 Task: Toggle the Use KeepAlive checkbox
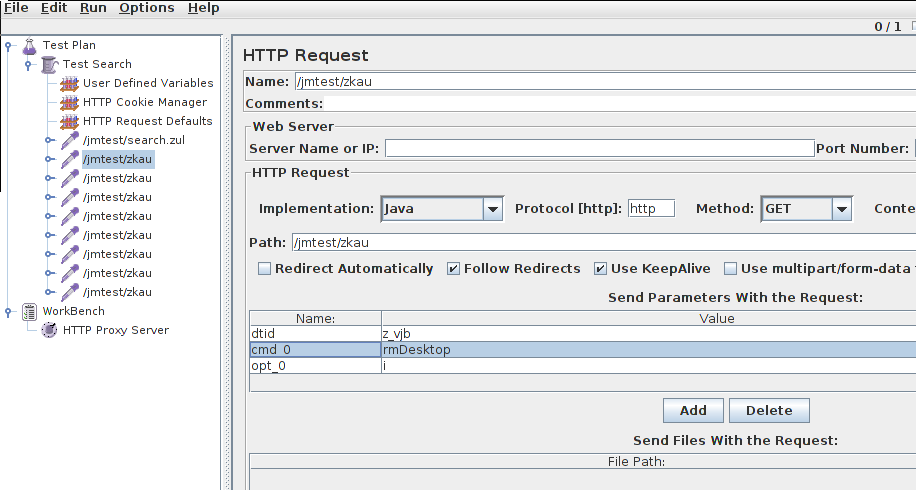(x=600, y=269)
